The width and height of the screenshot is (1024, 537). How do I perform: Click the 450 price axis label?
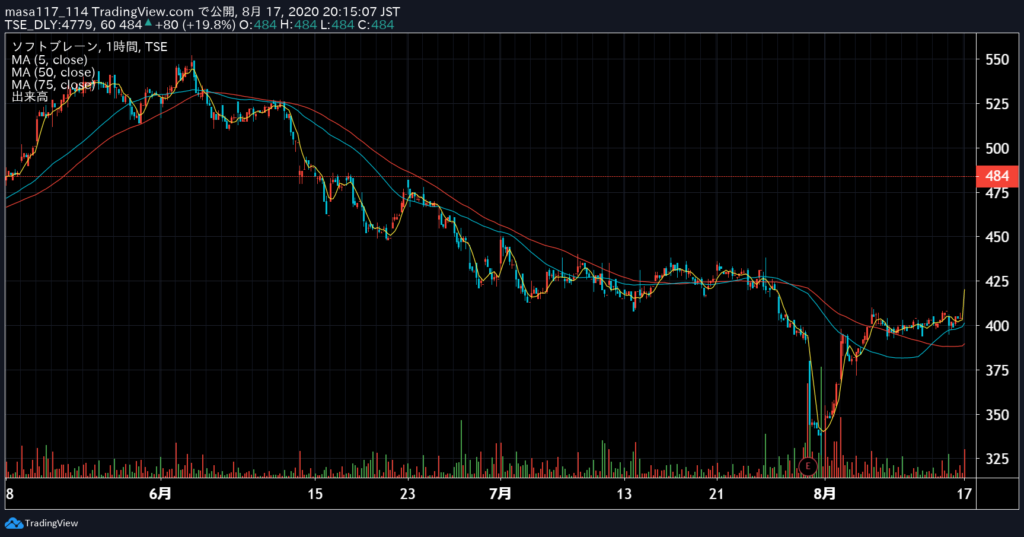(997, 237)
